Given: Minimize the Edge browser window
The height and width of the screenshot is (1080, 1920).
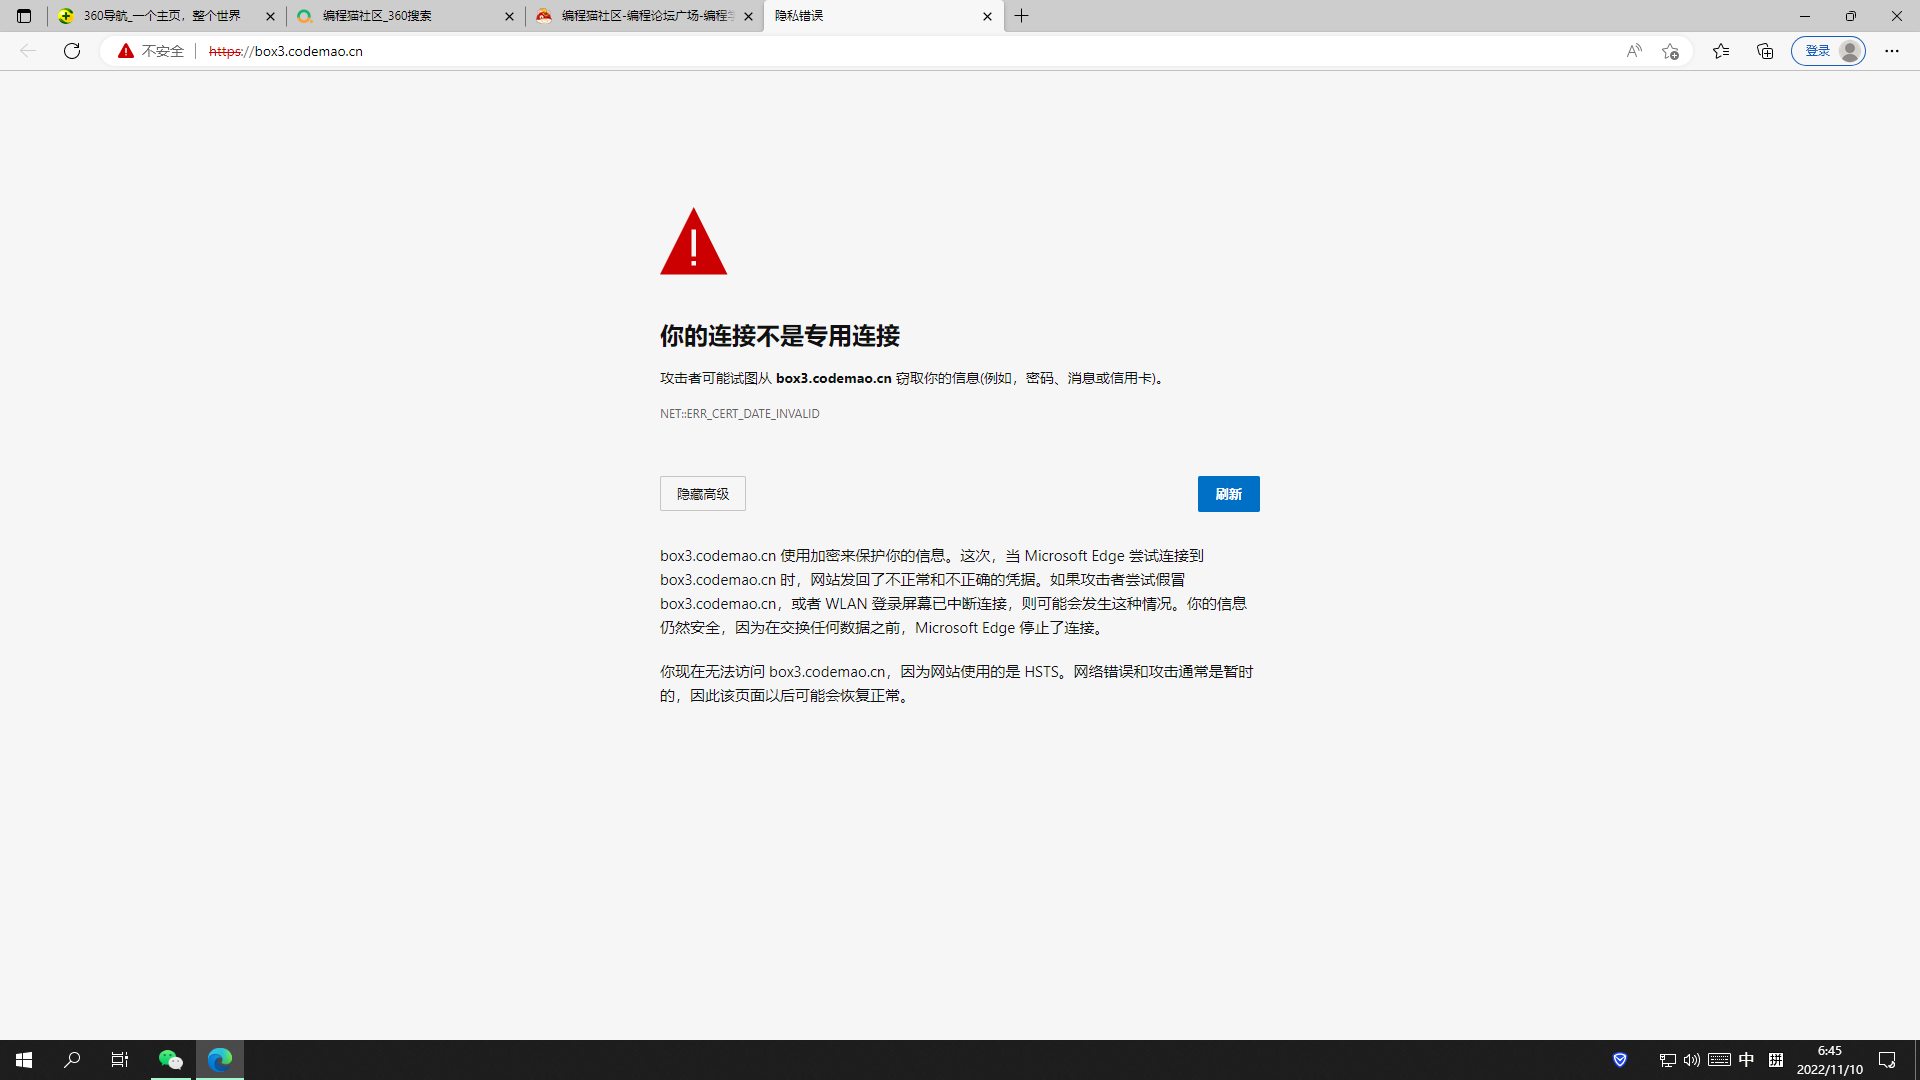Looking at the screenshot, I should (x=1805, y=16).
